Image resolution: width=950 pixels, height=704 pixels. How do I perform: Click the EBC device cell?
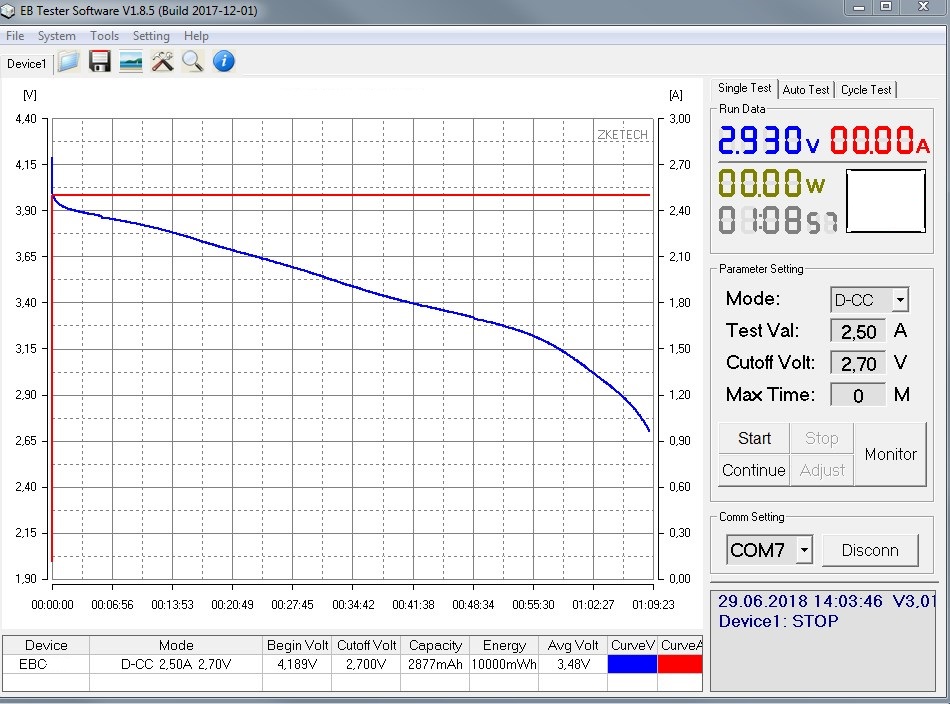46,664
